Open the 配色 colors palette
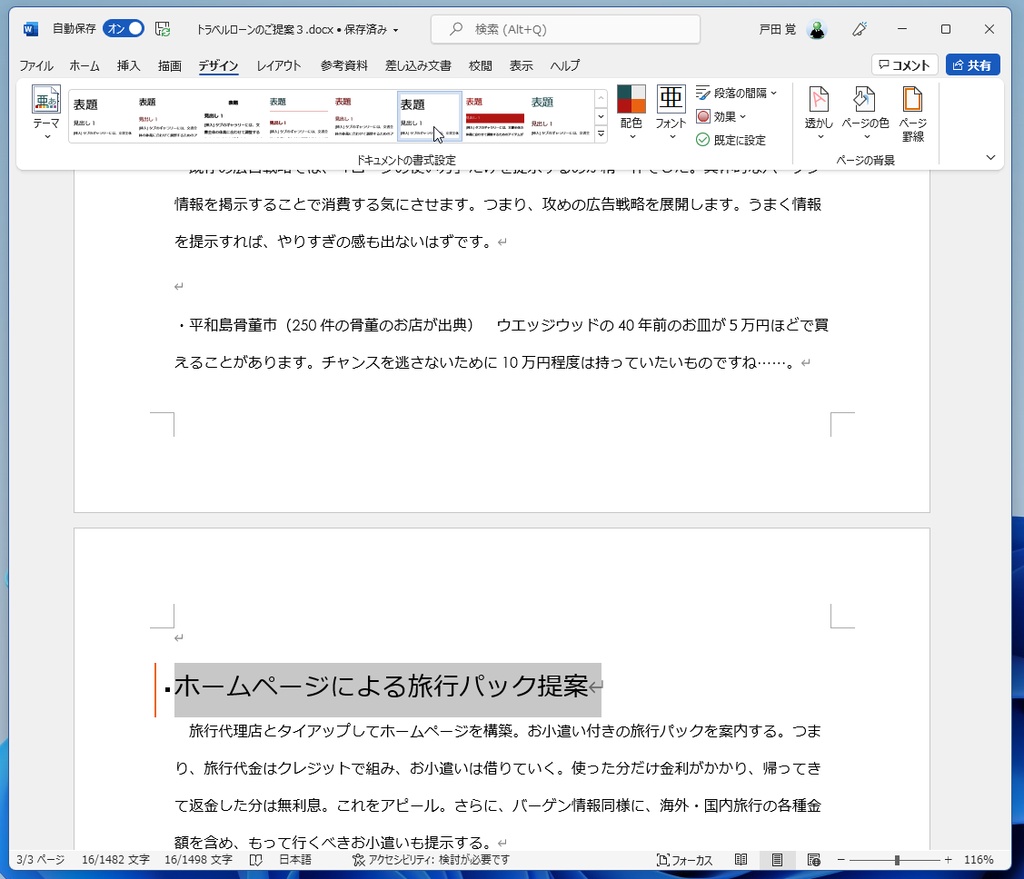The image size is (1024, 879). [x=631, y=112]
